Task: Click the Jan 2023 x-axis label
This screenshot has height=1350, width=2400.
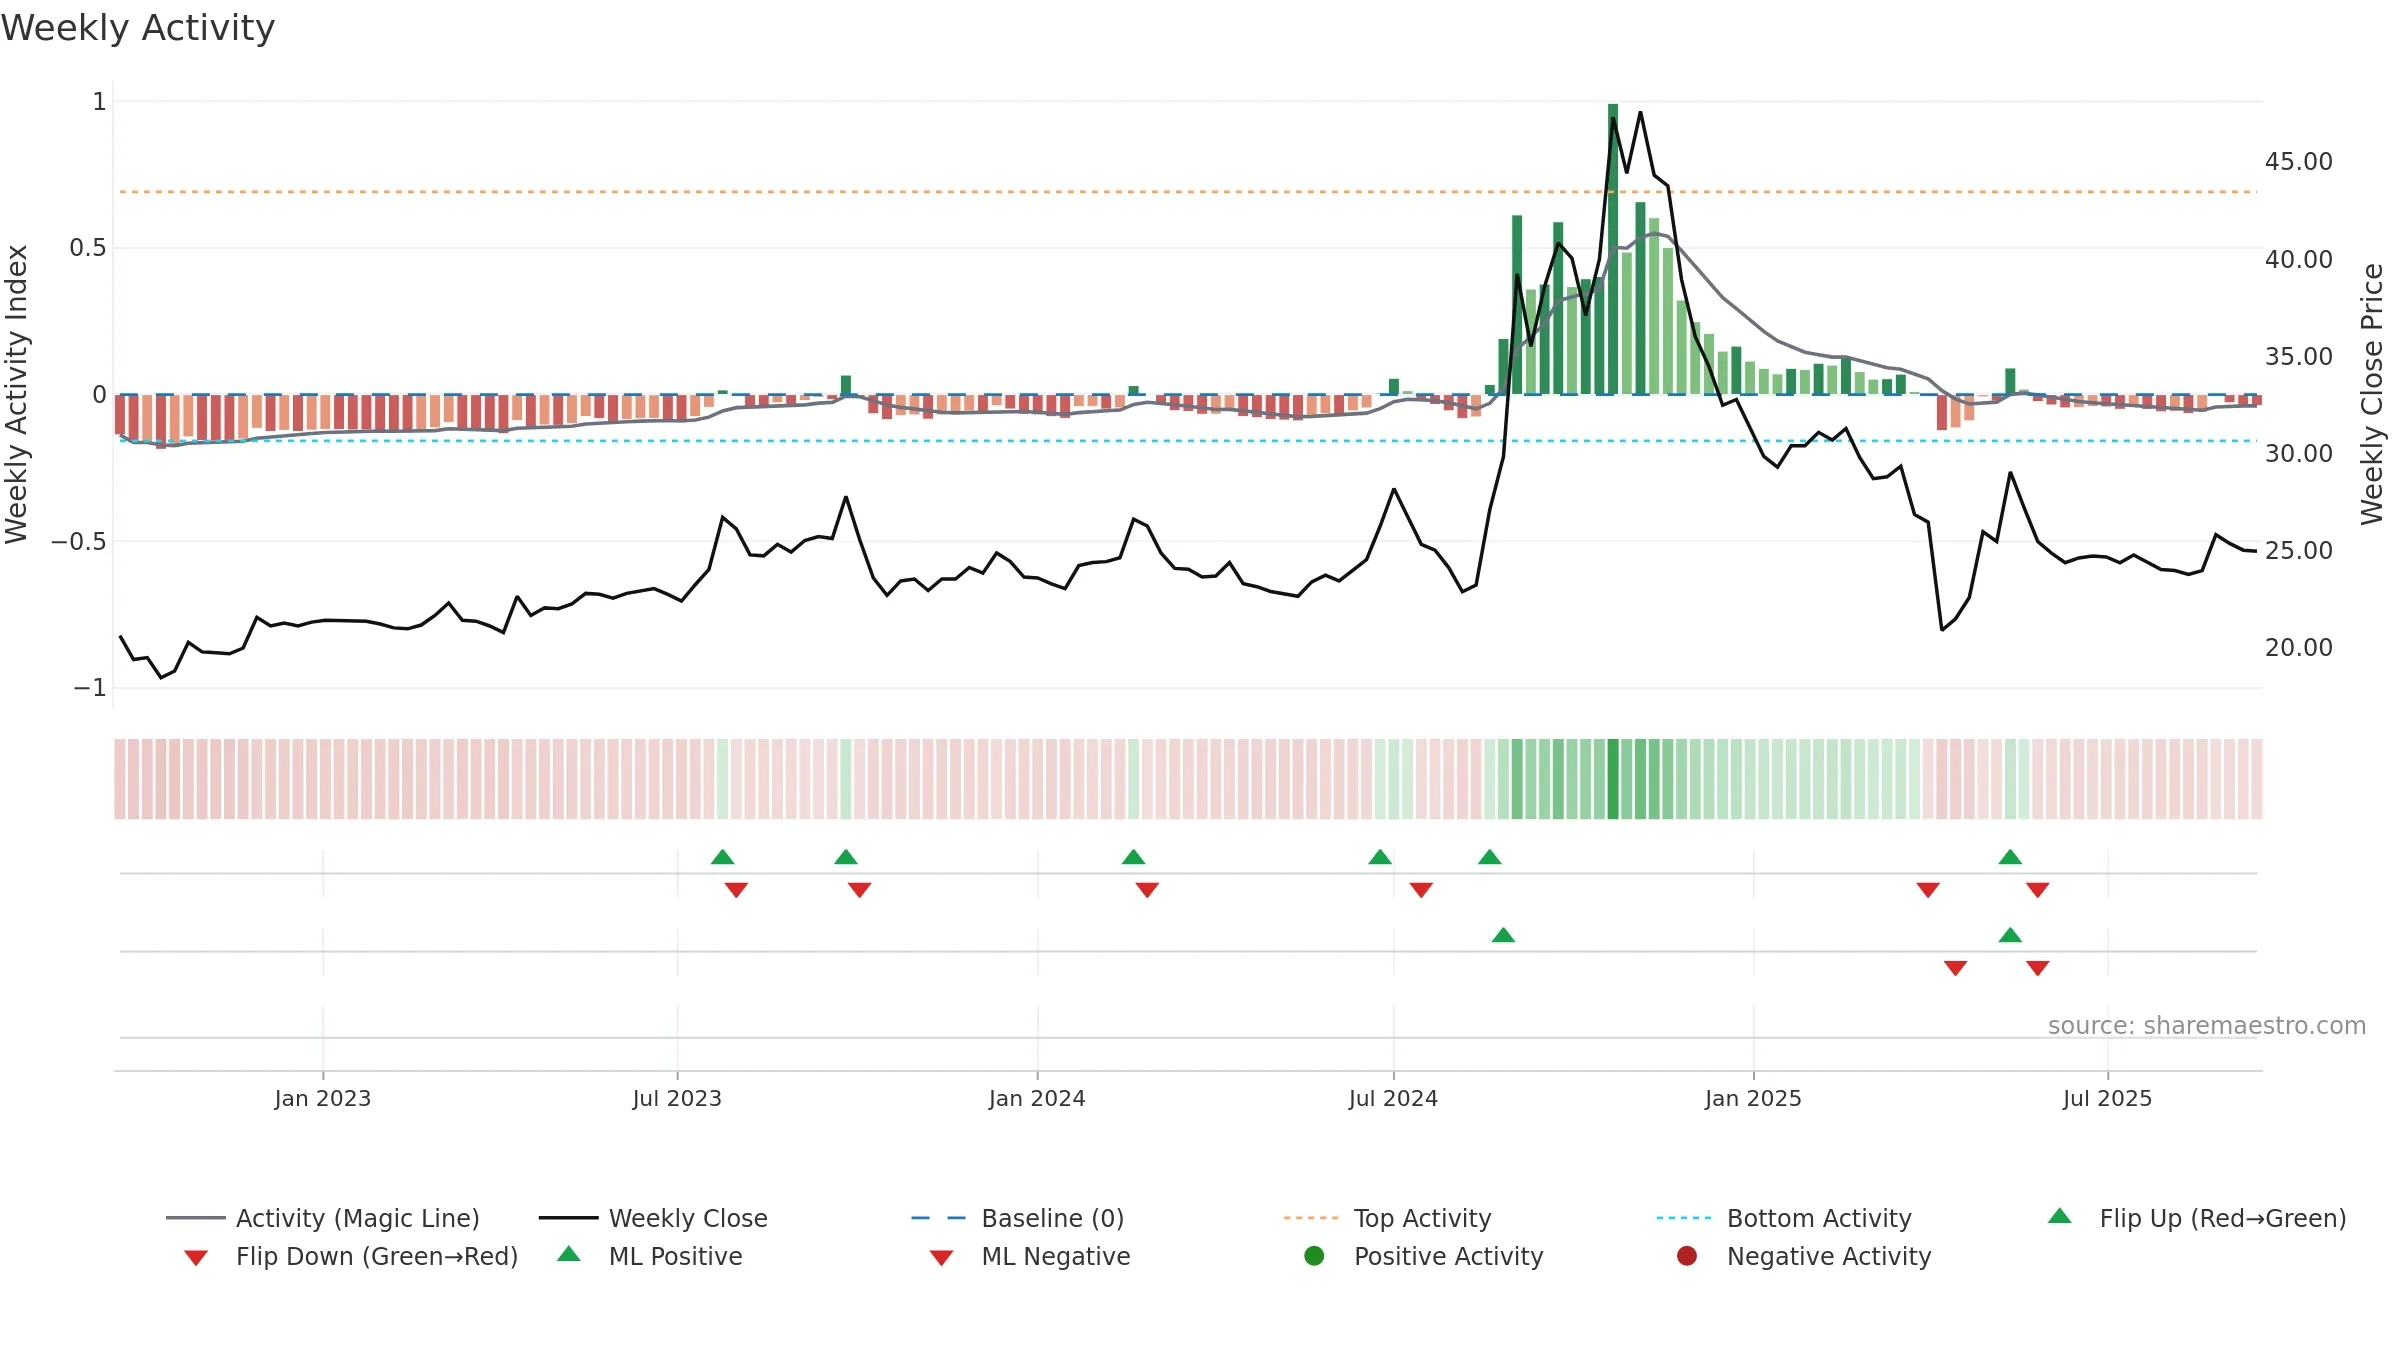Action: (323, 1098)
